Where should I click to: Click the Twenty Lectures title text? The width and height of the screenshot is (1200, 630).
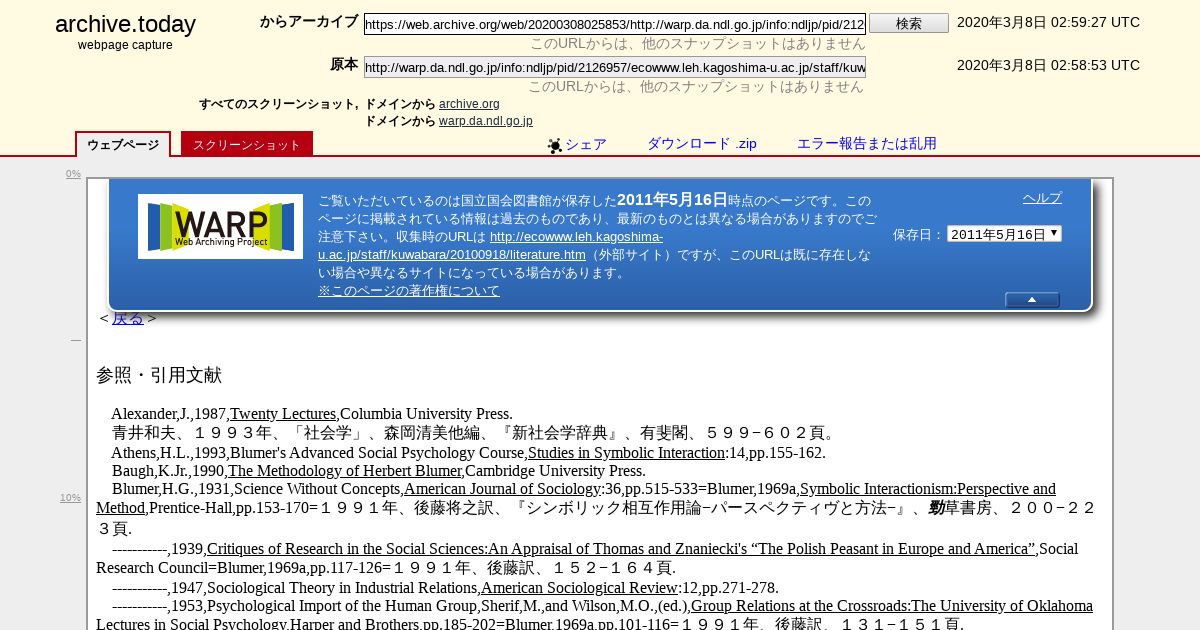[283, 414]
